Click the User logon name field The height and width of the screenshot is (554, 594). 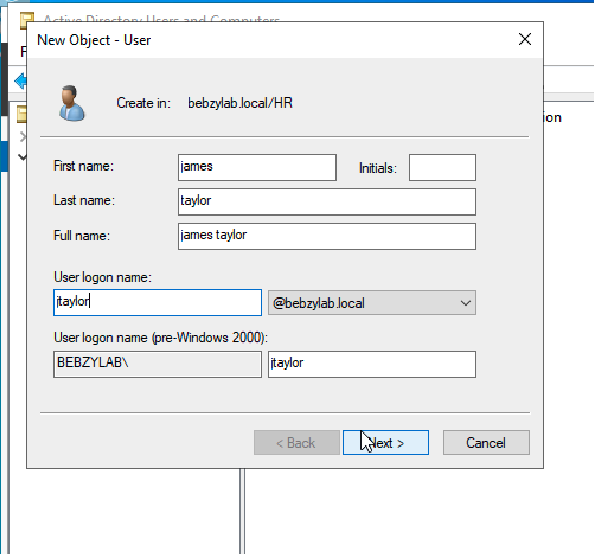(158, 302)
